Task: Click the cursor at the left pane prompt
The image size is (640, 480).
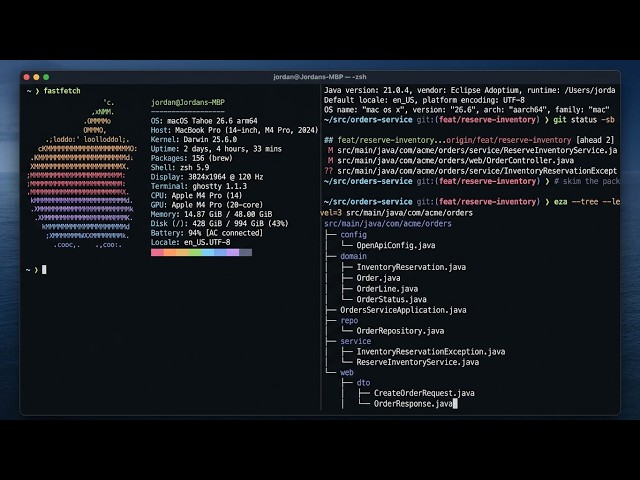Action: 44,270
